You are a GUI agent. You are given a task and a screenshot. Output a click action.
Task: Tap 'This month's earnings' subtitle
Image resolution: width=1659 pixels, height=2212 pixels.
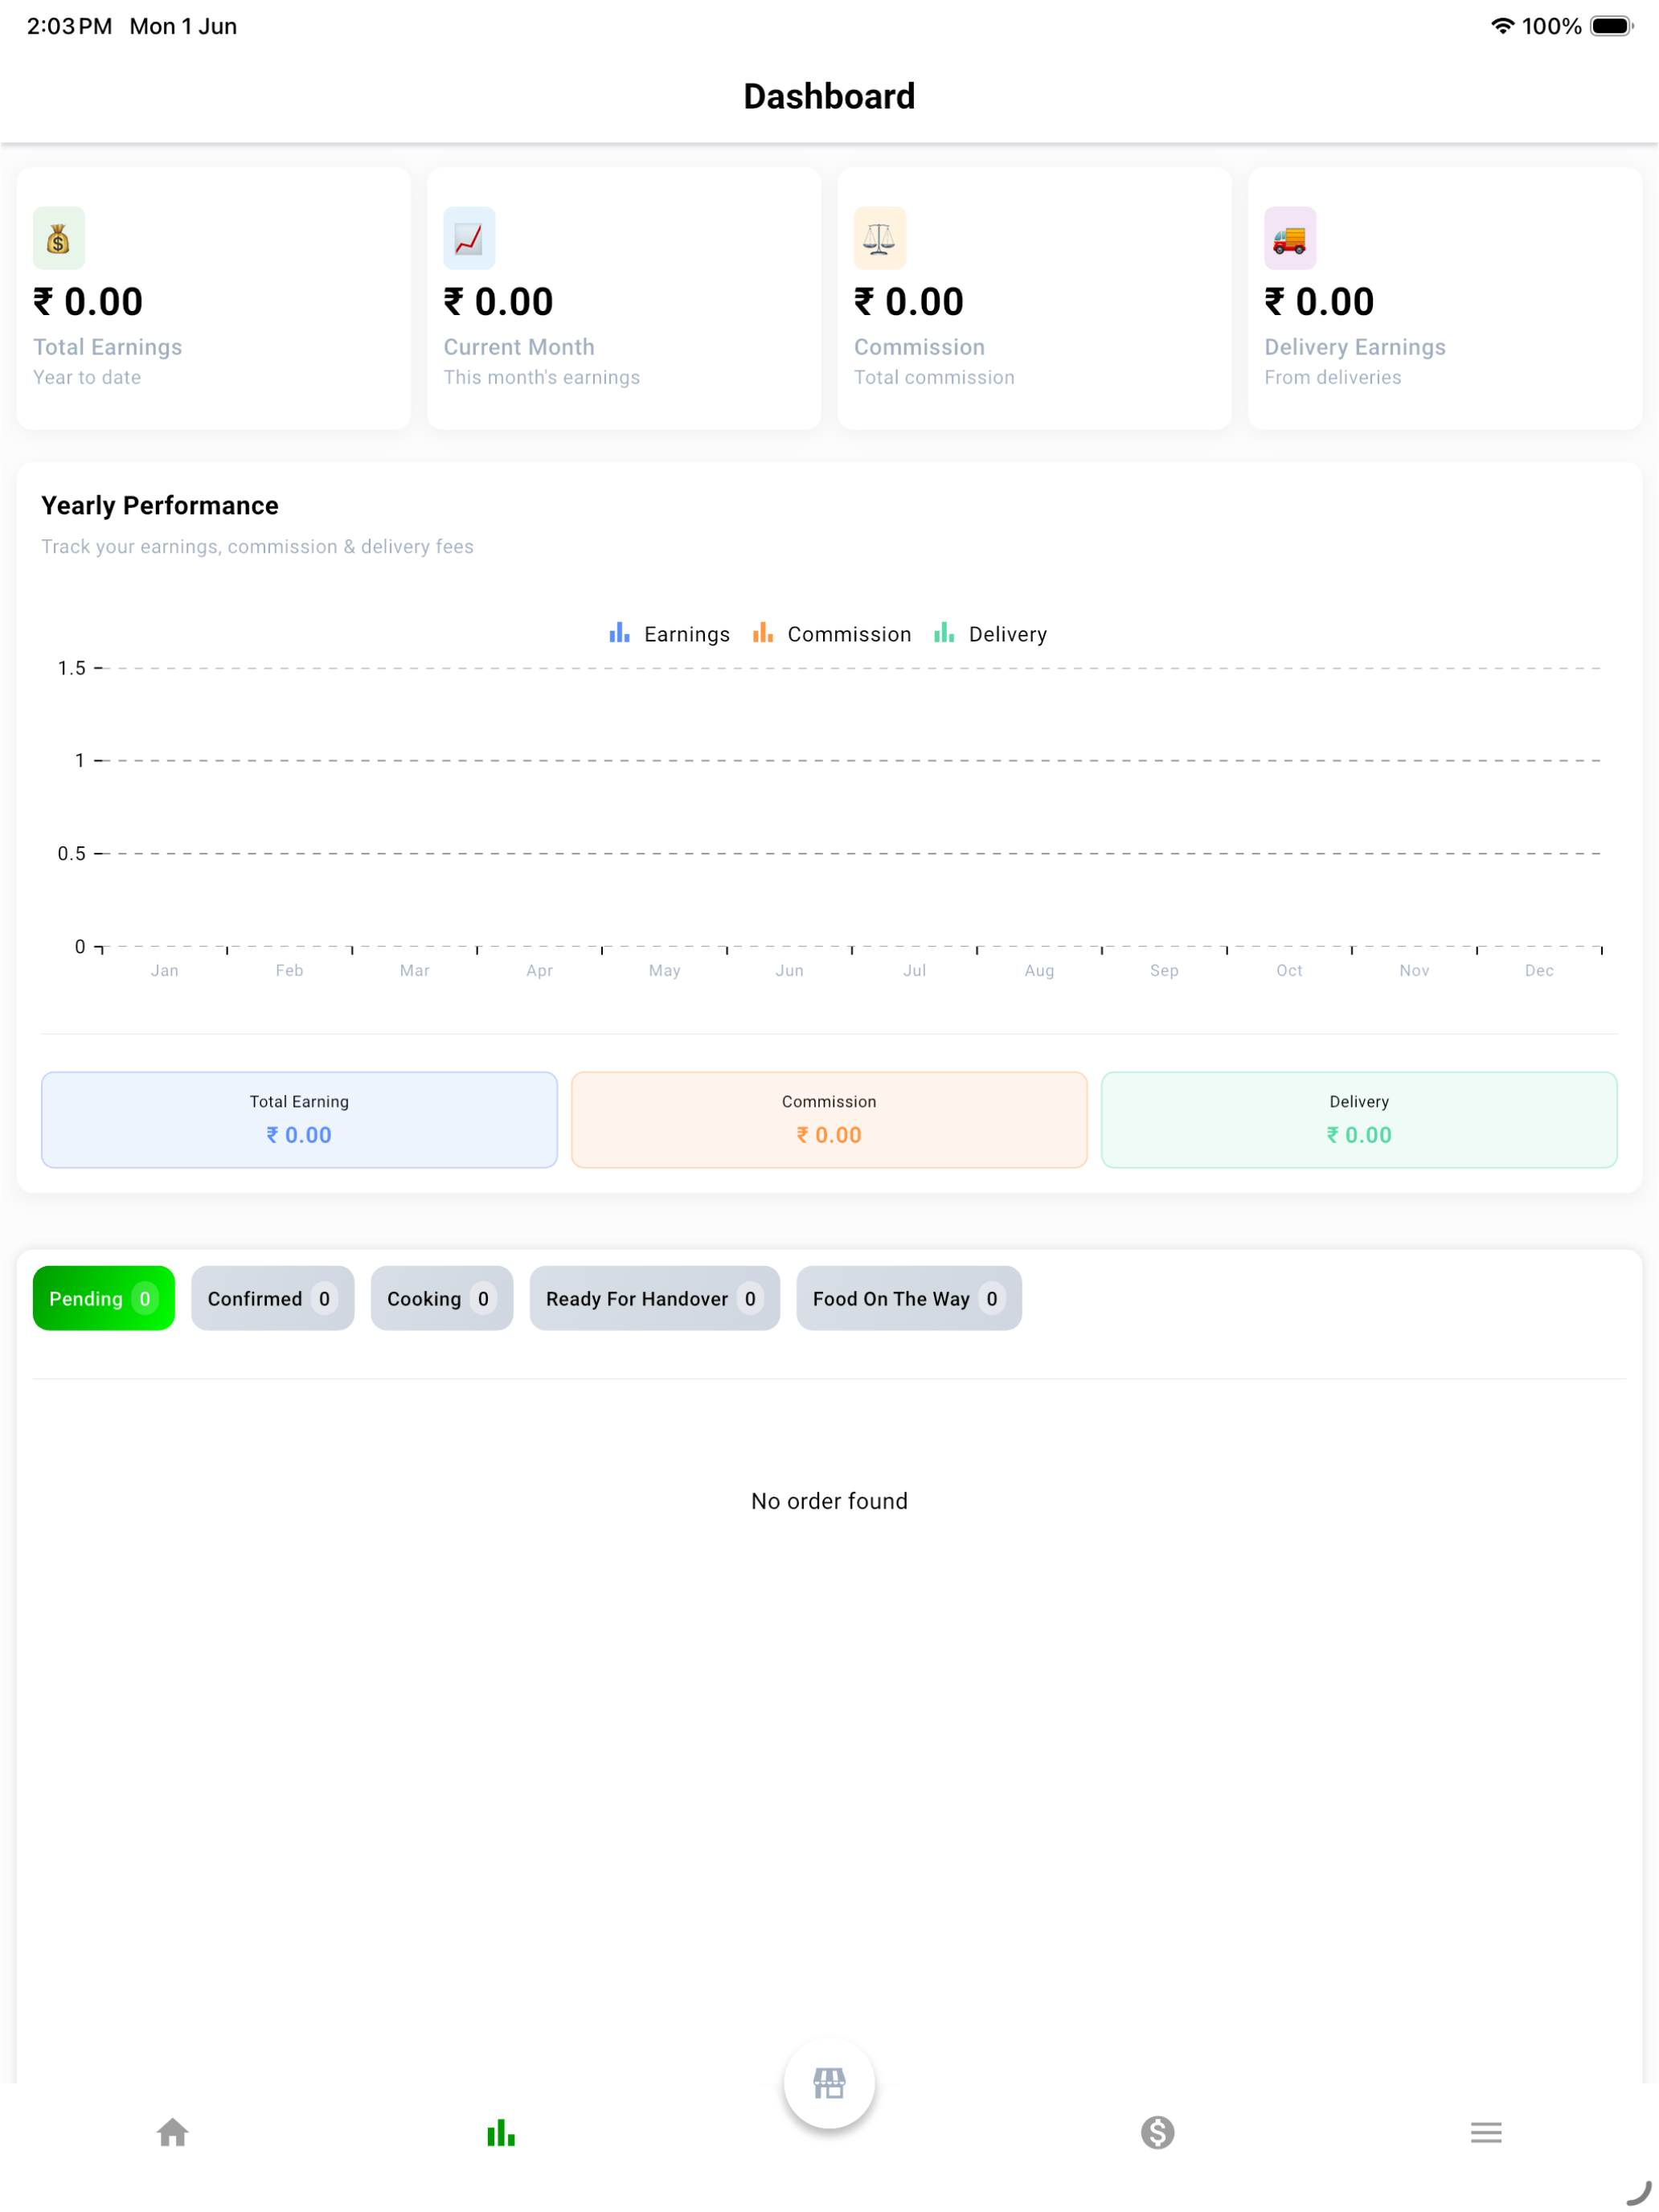(x=542, y=377)
